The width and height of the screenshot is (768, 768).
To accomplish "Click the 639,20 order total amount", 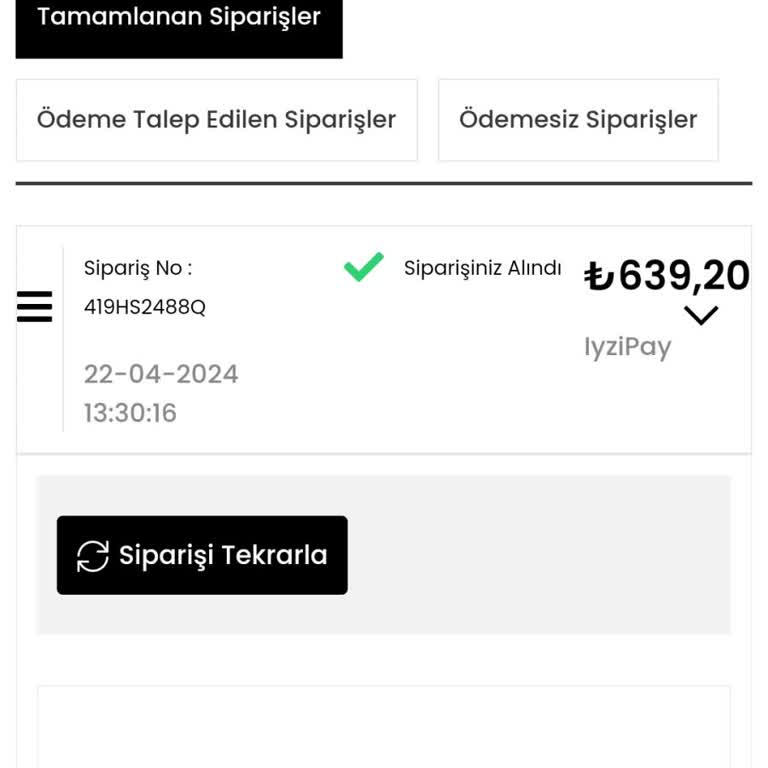I will pyautogui.click(x=684, y=275).
